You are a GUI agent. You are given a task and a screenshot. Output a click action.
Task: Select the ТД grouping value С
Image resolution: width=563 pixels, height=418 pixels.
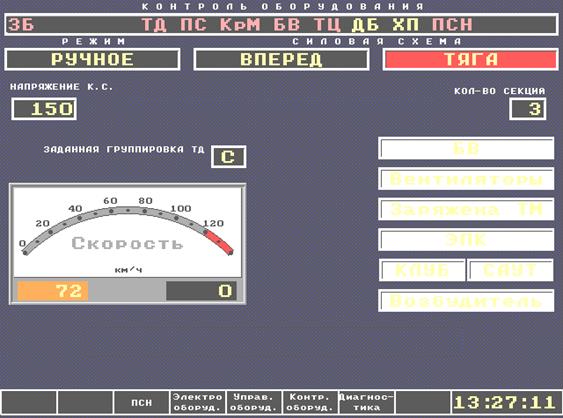229,157
